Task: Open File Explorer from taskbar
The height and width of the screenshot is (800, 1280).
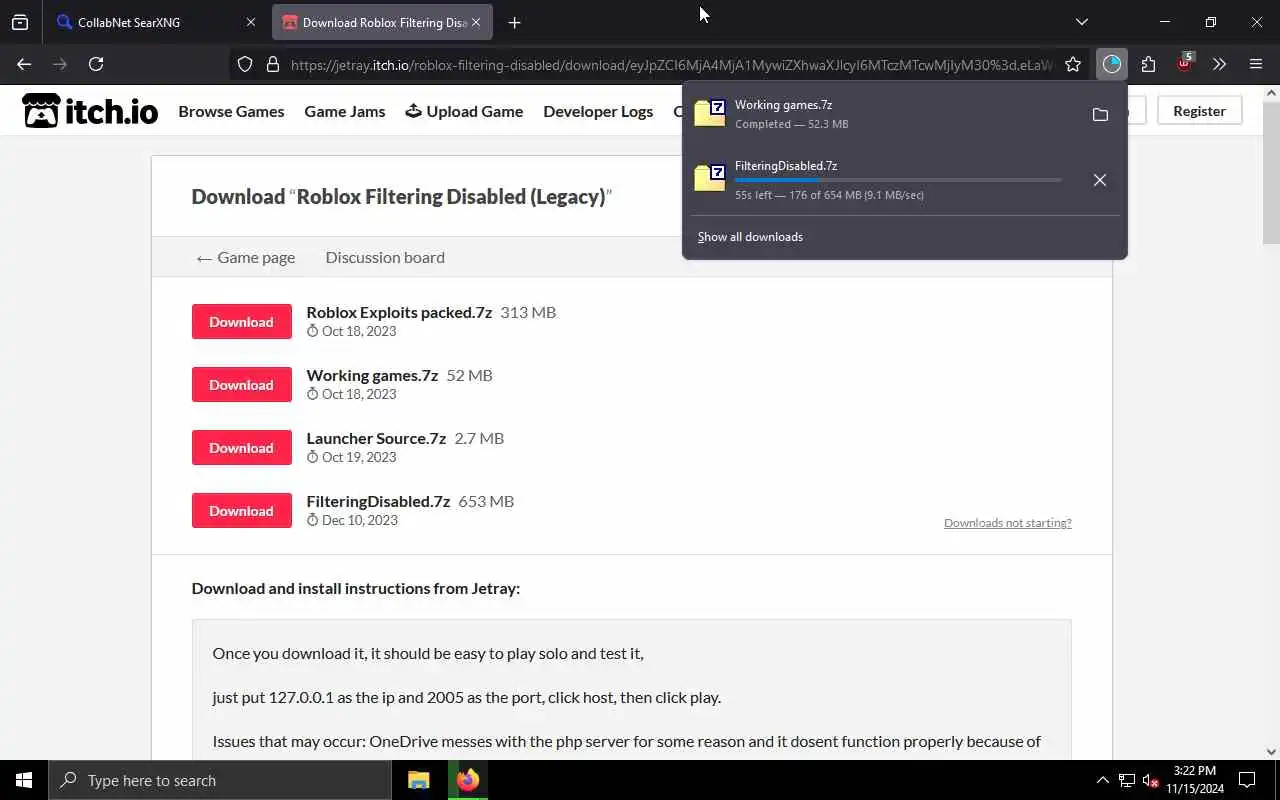Action: (419, 780)
